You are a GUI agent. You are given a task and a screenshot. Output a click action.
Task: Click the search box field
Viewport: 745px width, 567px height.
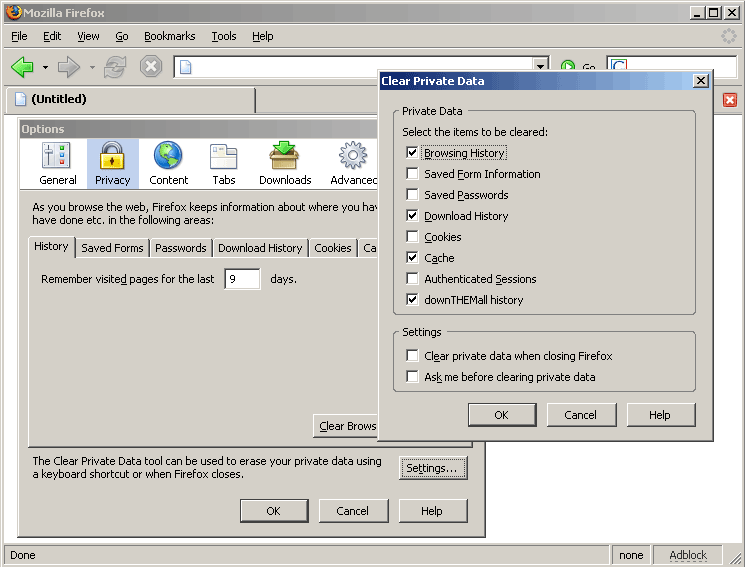(x=671, y=66)
